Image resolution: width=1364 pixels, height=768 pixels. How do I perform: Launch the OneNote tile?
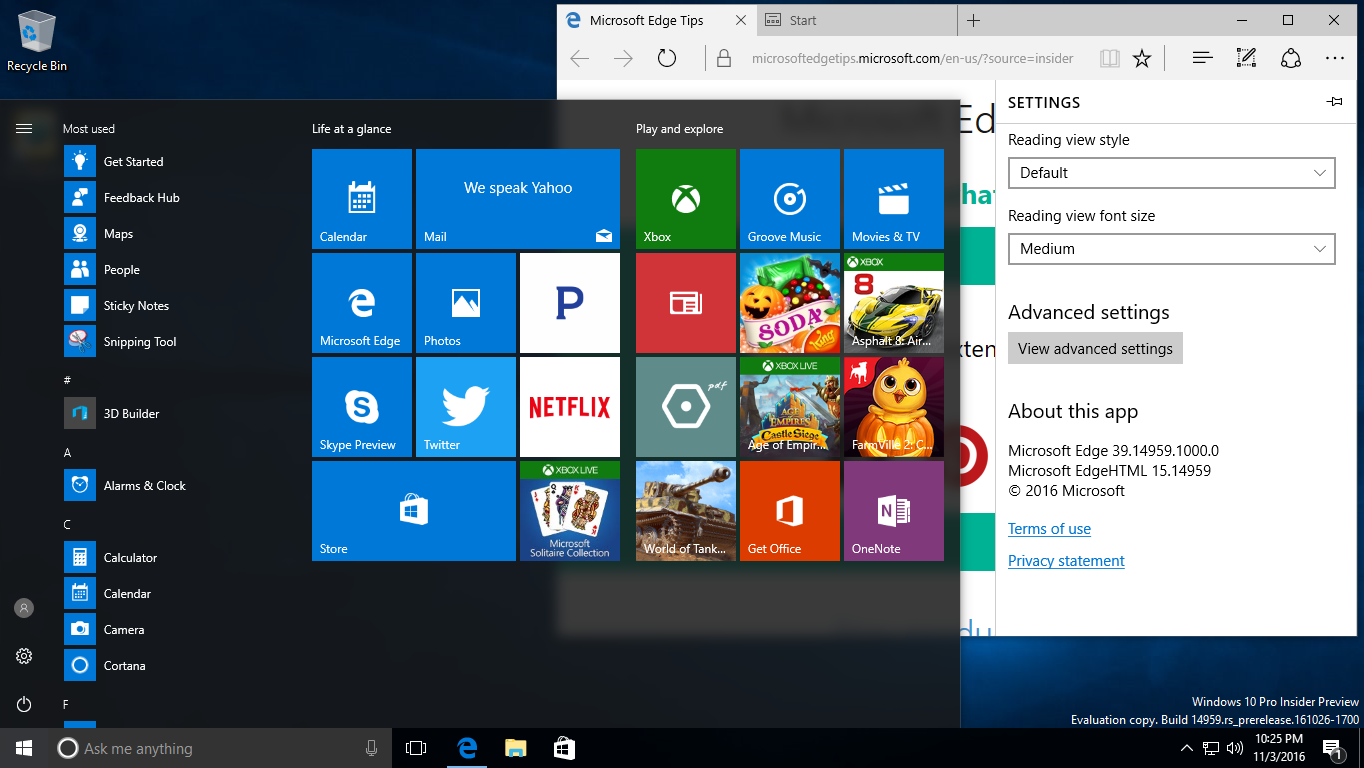tap(894, 511)
